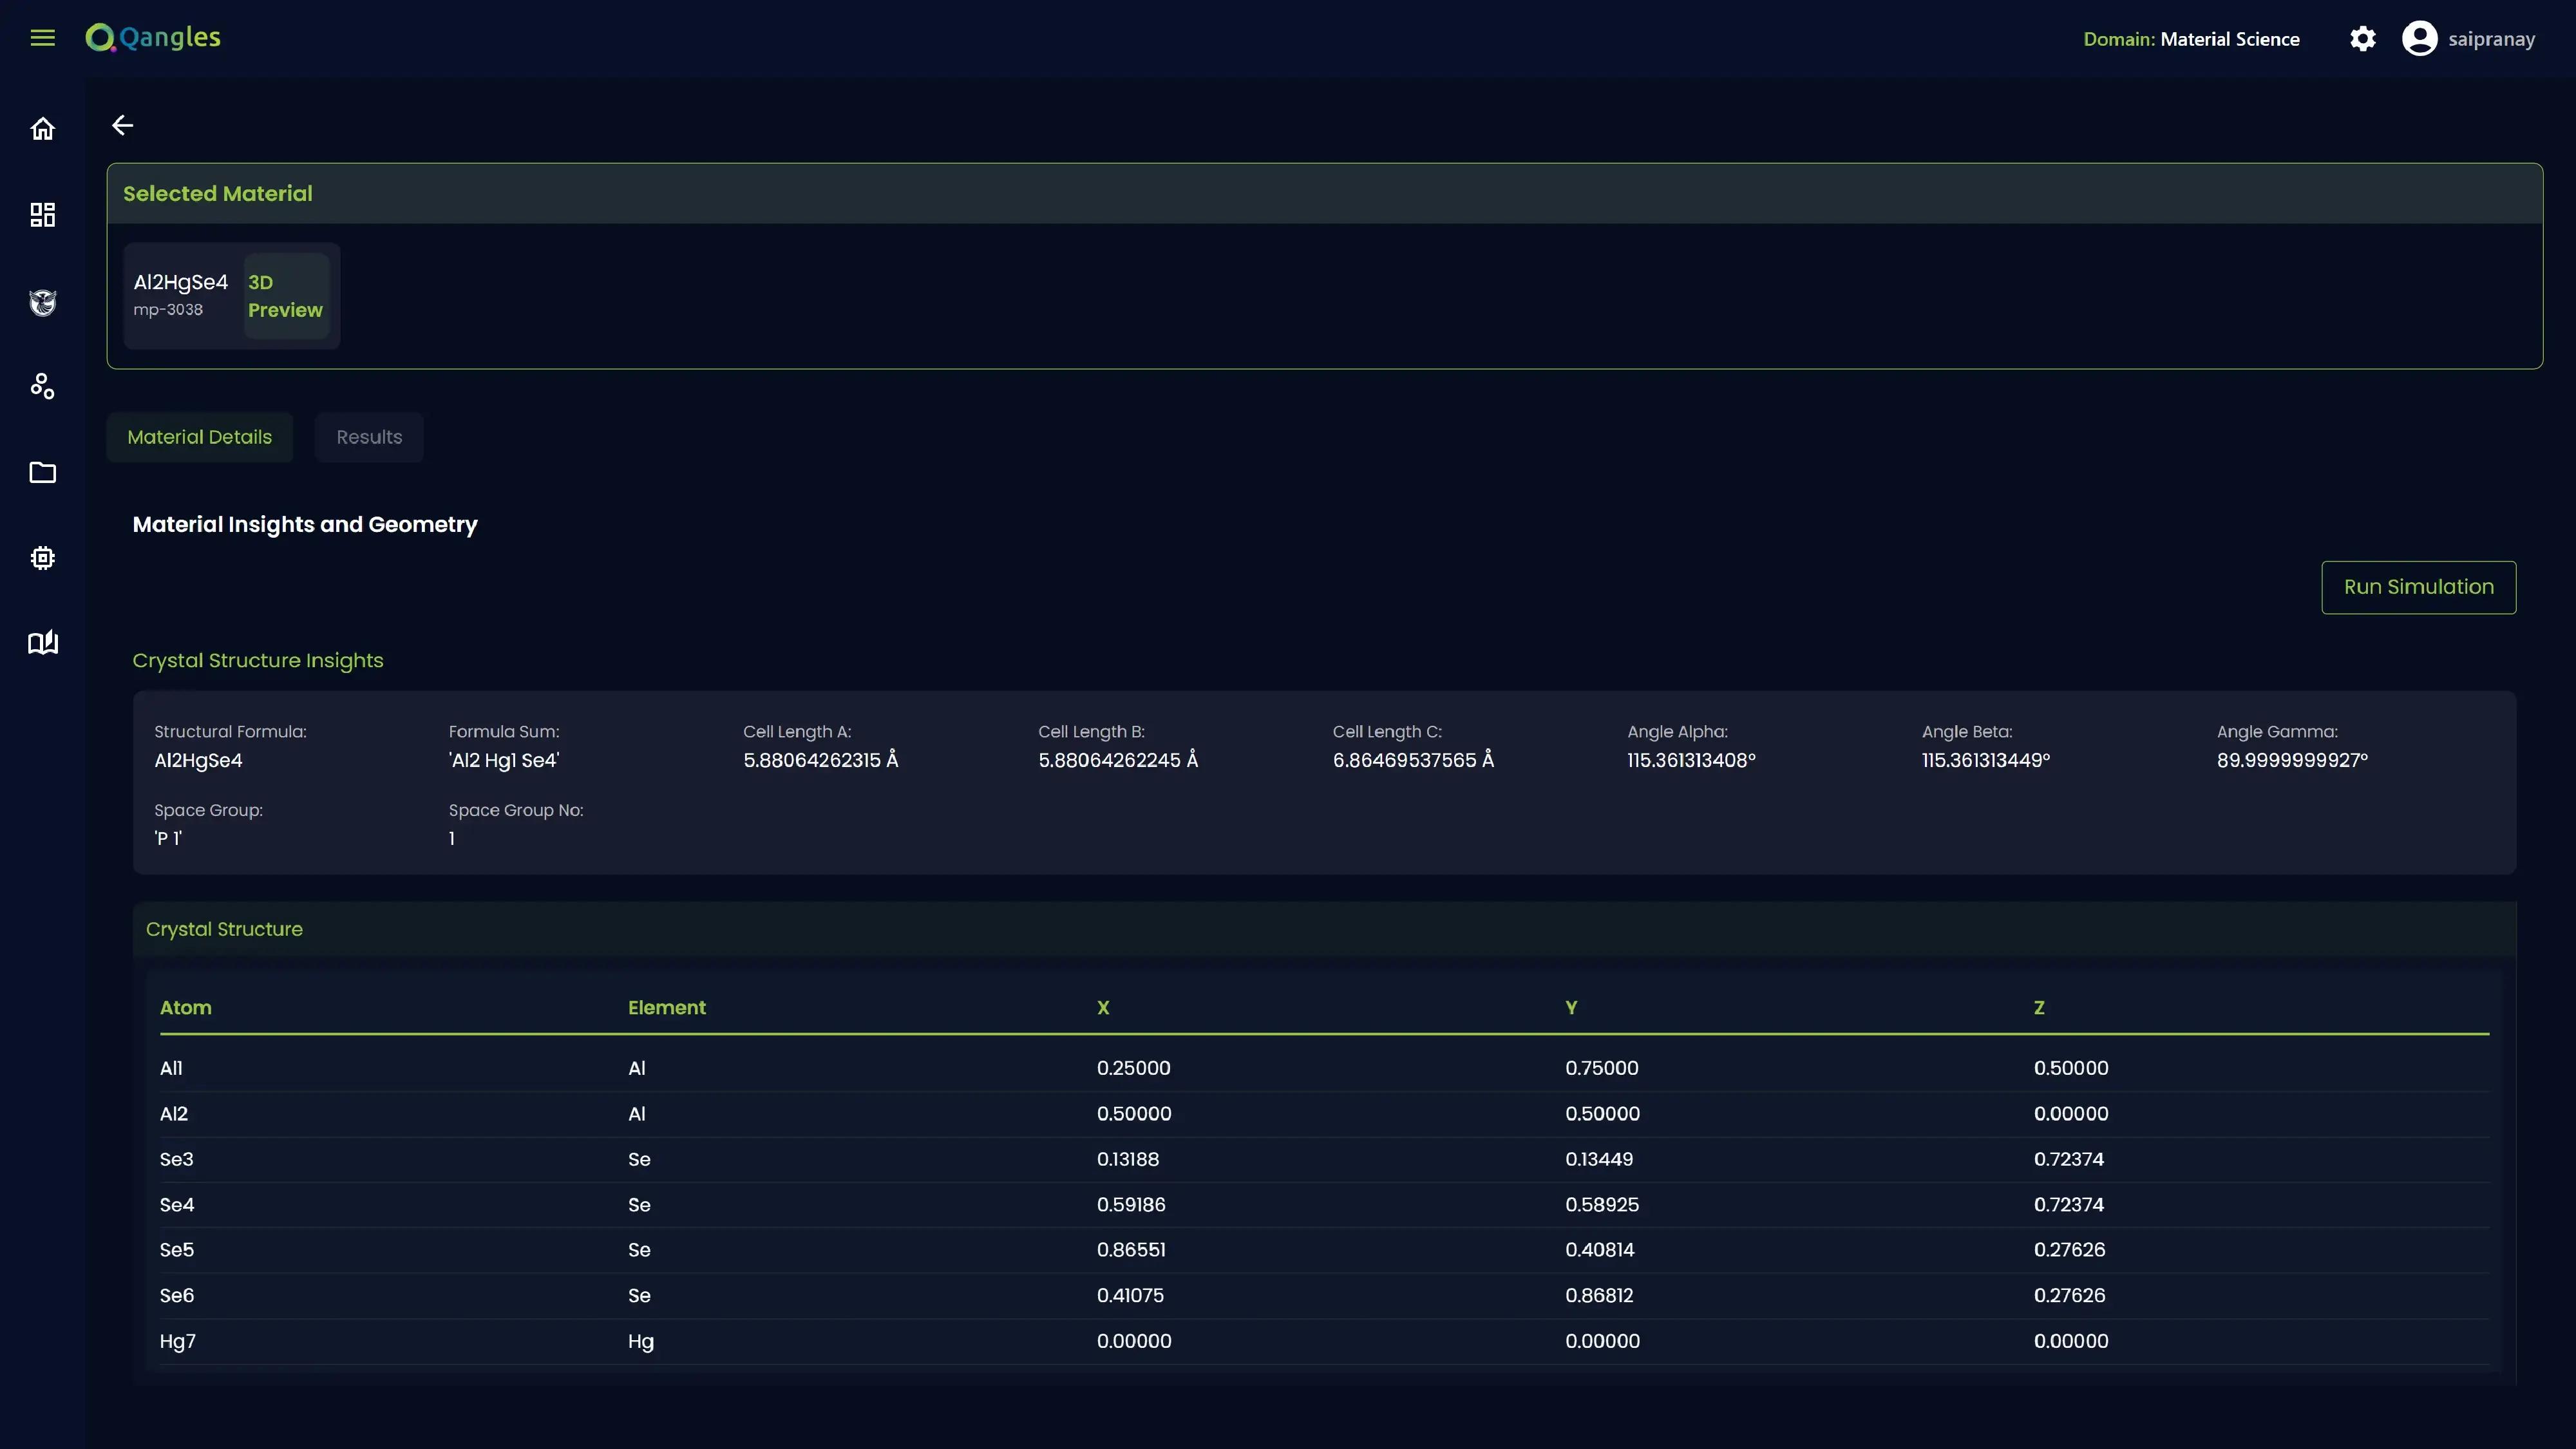Open the settings gear icon

2362,39
